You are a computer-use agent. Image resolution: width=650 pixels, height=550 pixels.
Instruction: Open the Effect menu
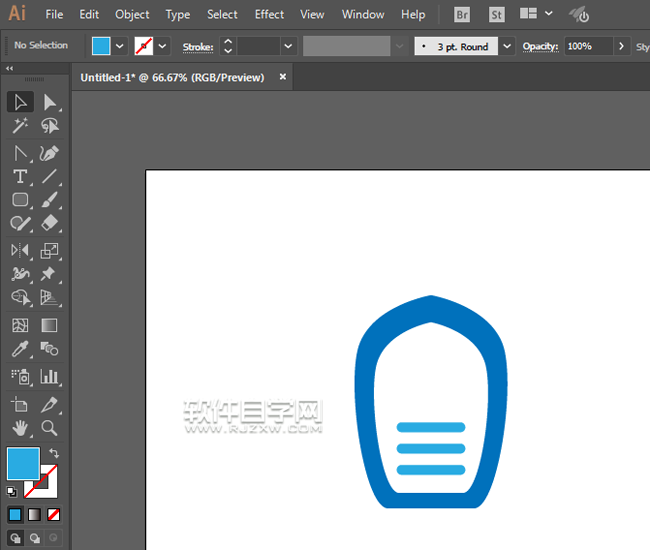[269, 15]
